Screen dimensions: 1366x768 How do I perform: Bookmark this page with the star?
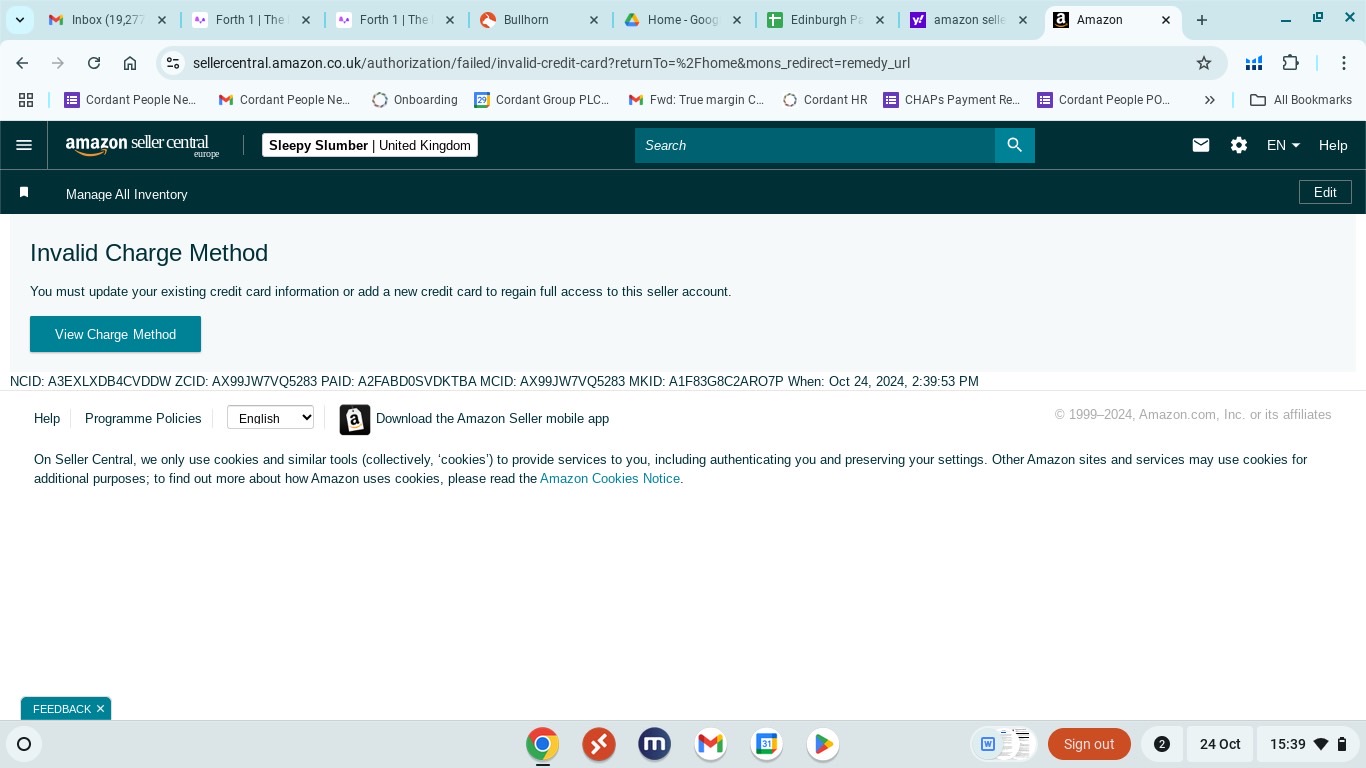tap(1204, 63)
